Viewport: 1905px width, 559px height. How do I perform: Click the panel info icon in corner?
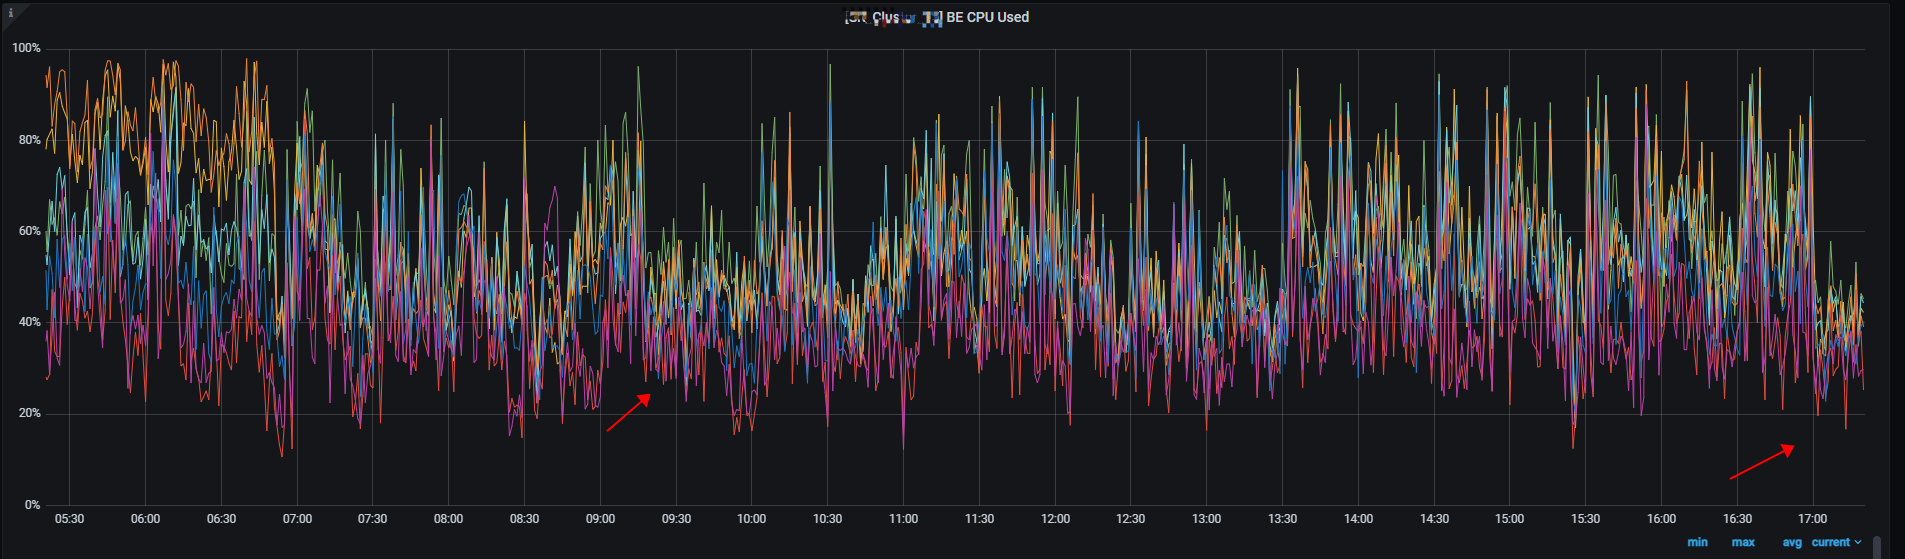11,13
